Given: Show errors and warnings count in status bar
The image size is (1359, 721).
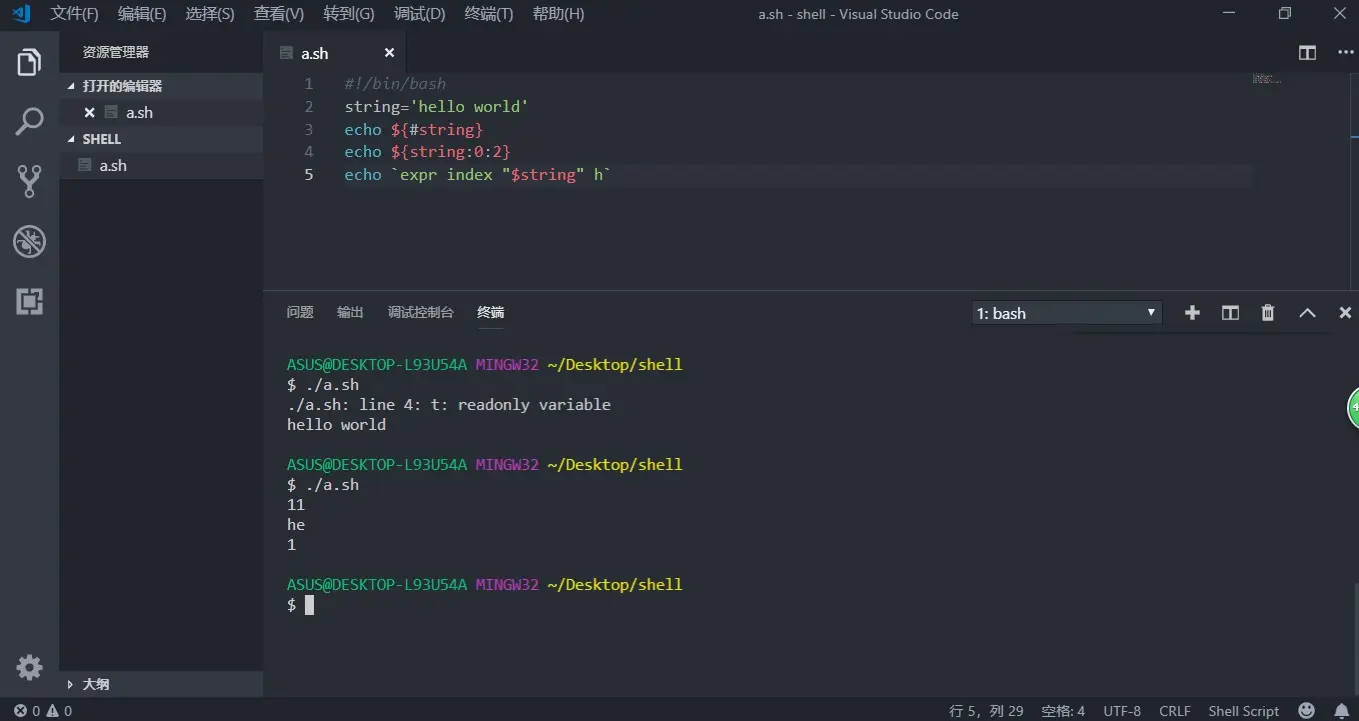Looking at the screenshot, I should tap(43, 711).
